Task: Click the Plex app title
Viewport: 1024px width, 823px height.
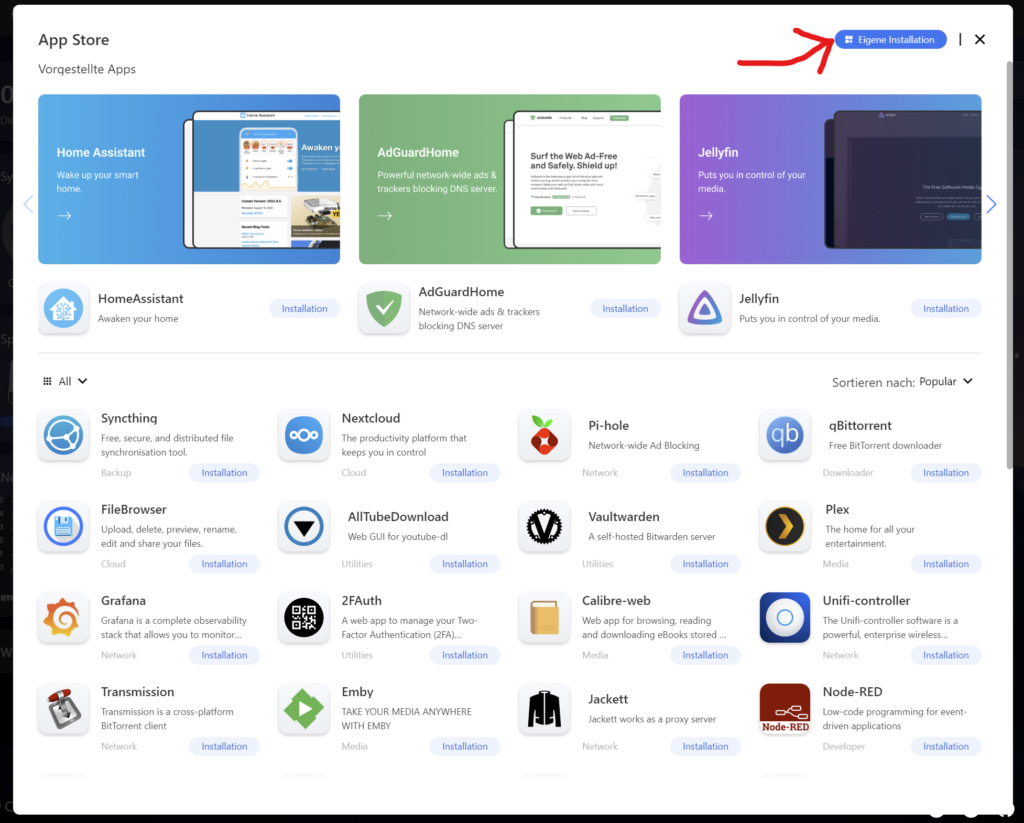Action: point(837,509)
